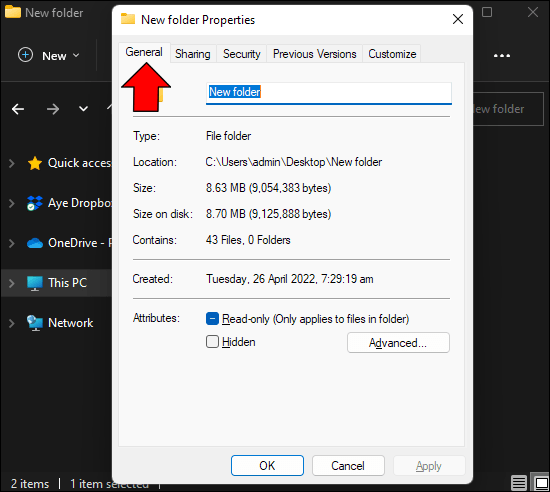Viewport: 550px width, 492px height.
Task: Click the Explorer search box
Action: pos(509,109)
